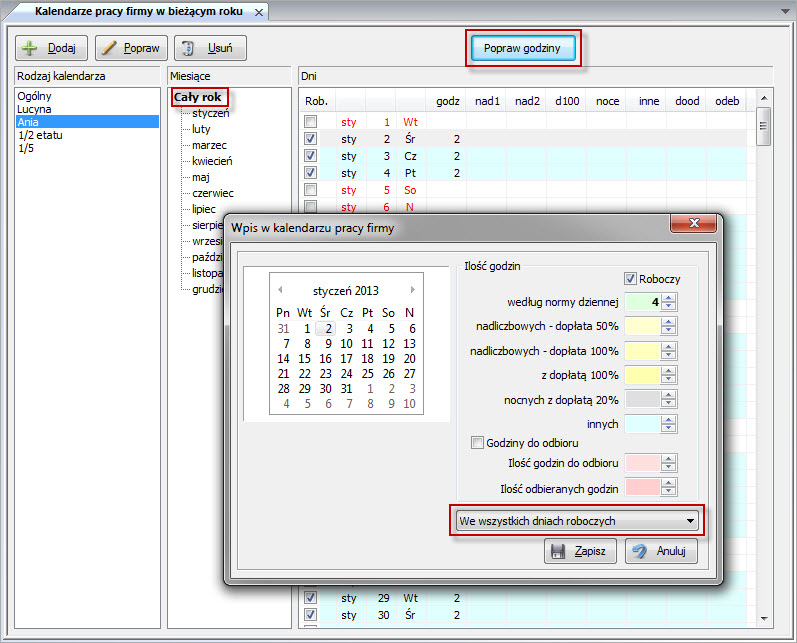Pick day 2 of styczeń in the calendar
The height and width of the screenshot is (643, 797).
[x=328, y=329]
